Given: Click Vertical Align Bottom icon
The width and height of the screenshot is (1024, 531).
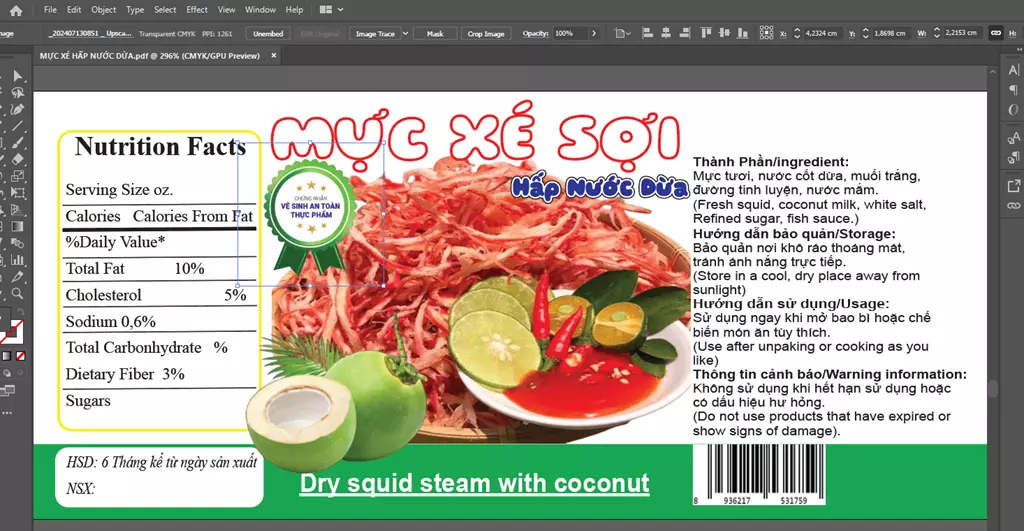Looking at the screenshot, I should 743,33.
